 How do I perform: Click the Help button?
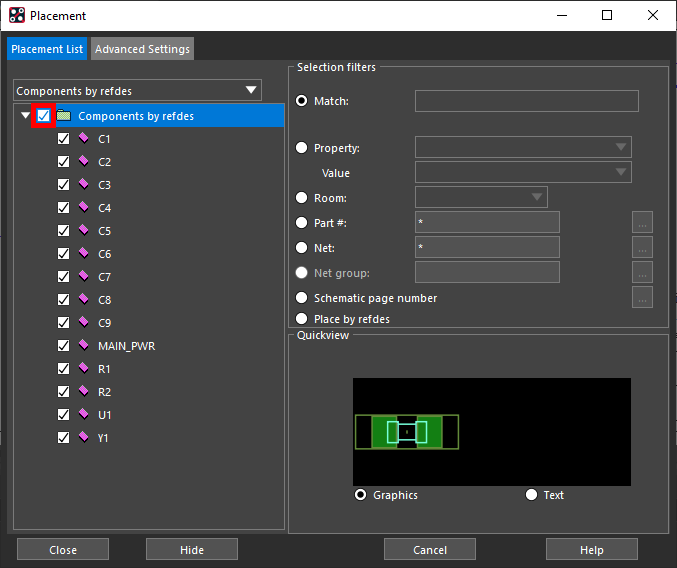[592, 549]
